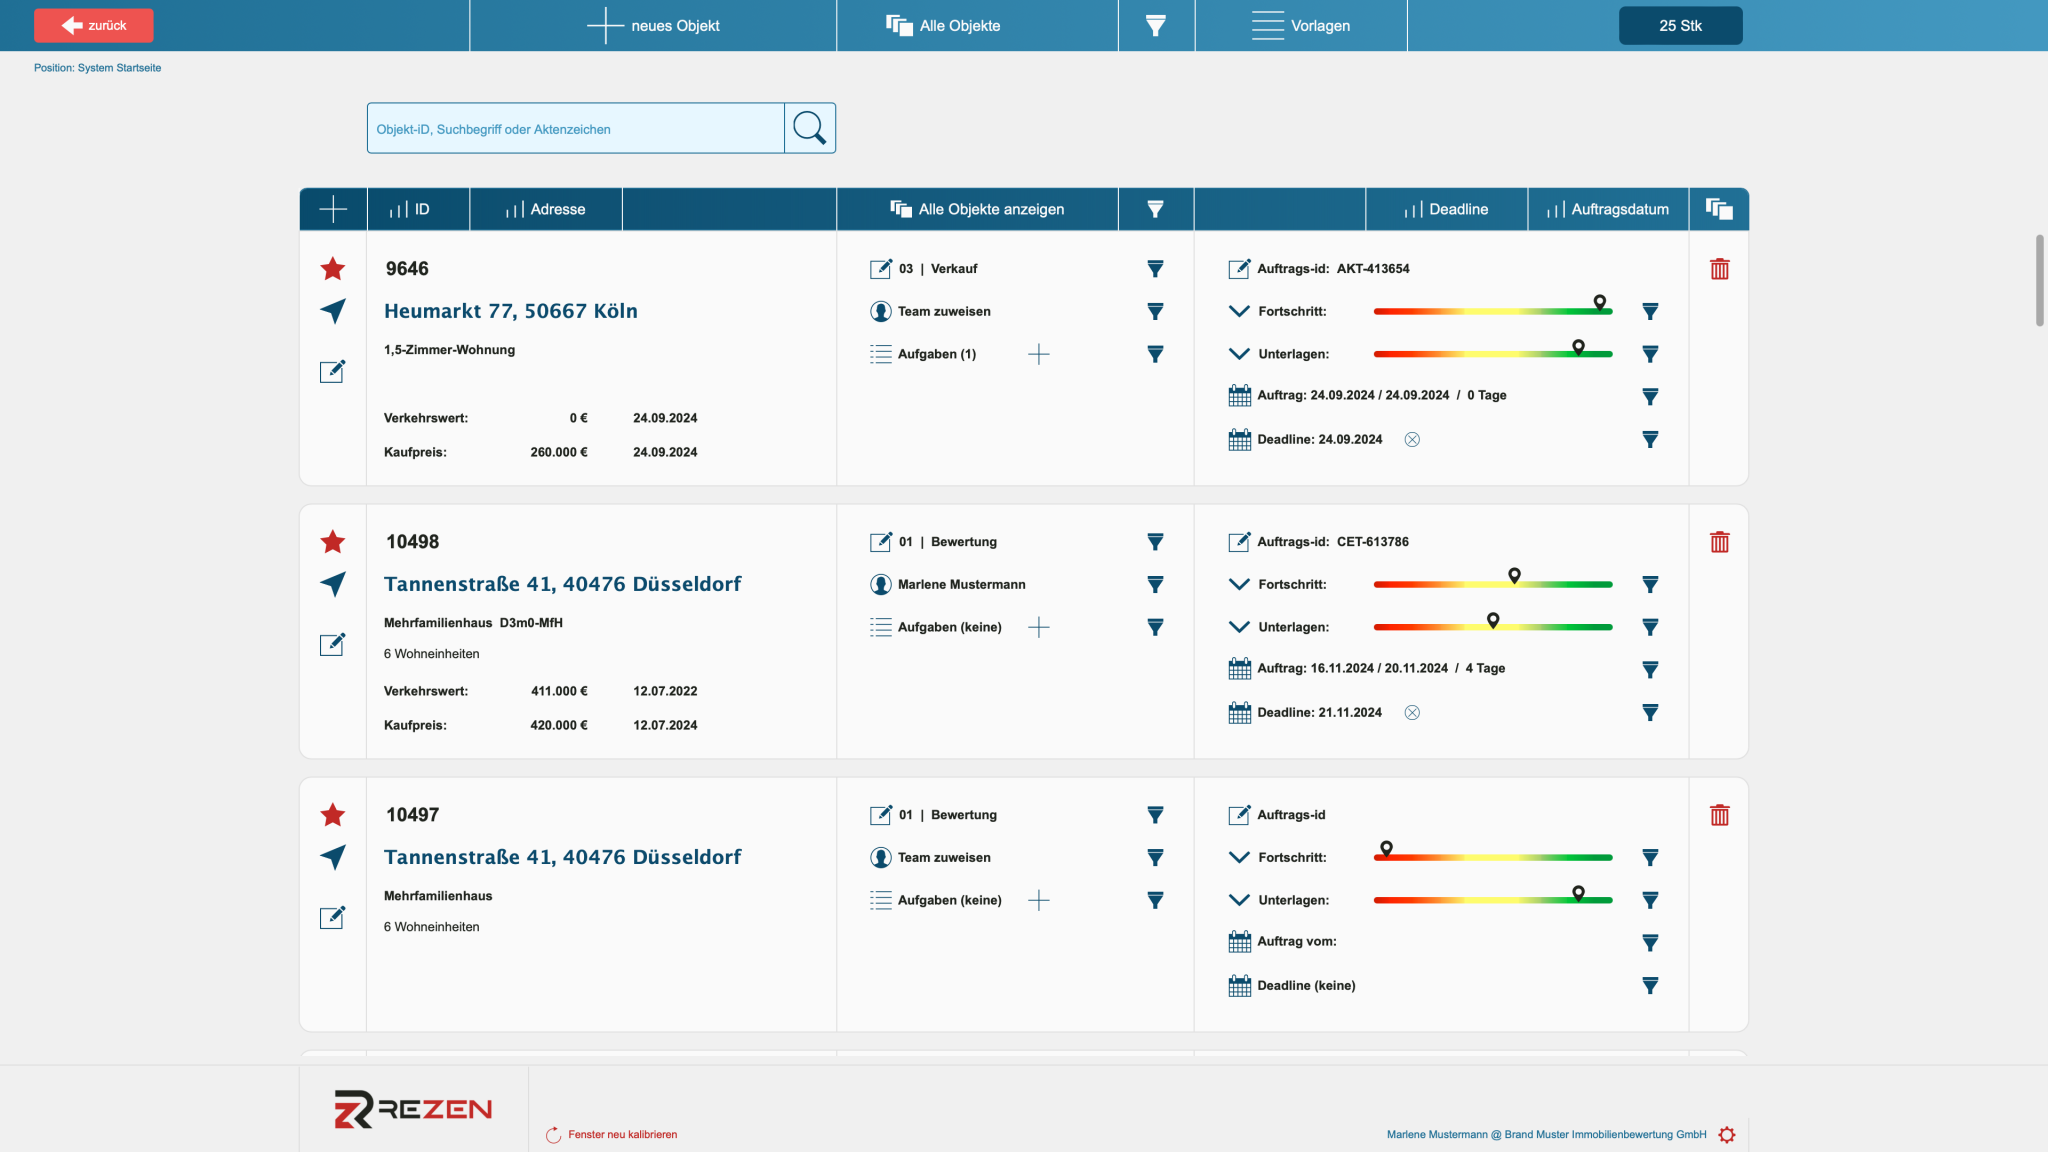Filter by 03 | Verkauf status

(x=1155, y=269)
